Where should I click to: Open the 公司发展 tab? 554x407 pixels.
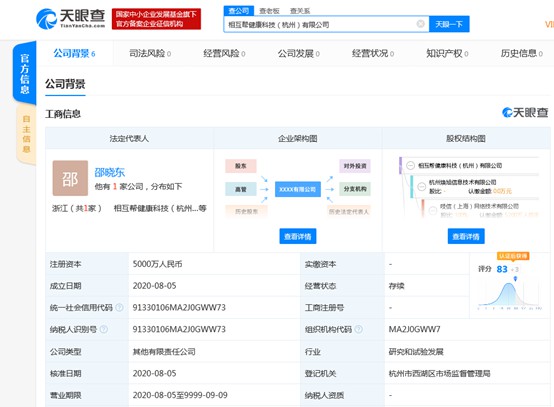299,53
